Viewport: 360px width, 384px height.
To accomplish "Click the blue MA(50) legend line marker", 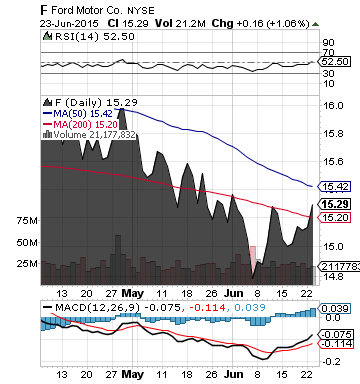I will click(47, 113).
